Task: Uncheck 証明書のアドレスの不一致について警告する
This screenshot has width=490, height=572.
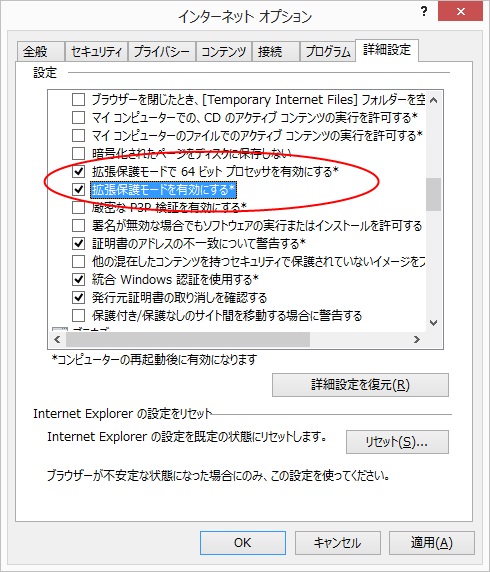Action: (x=78, y=243)
